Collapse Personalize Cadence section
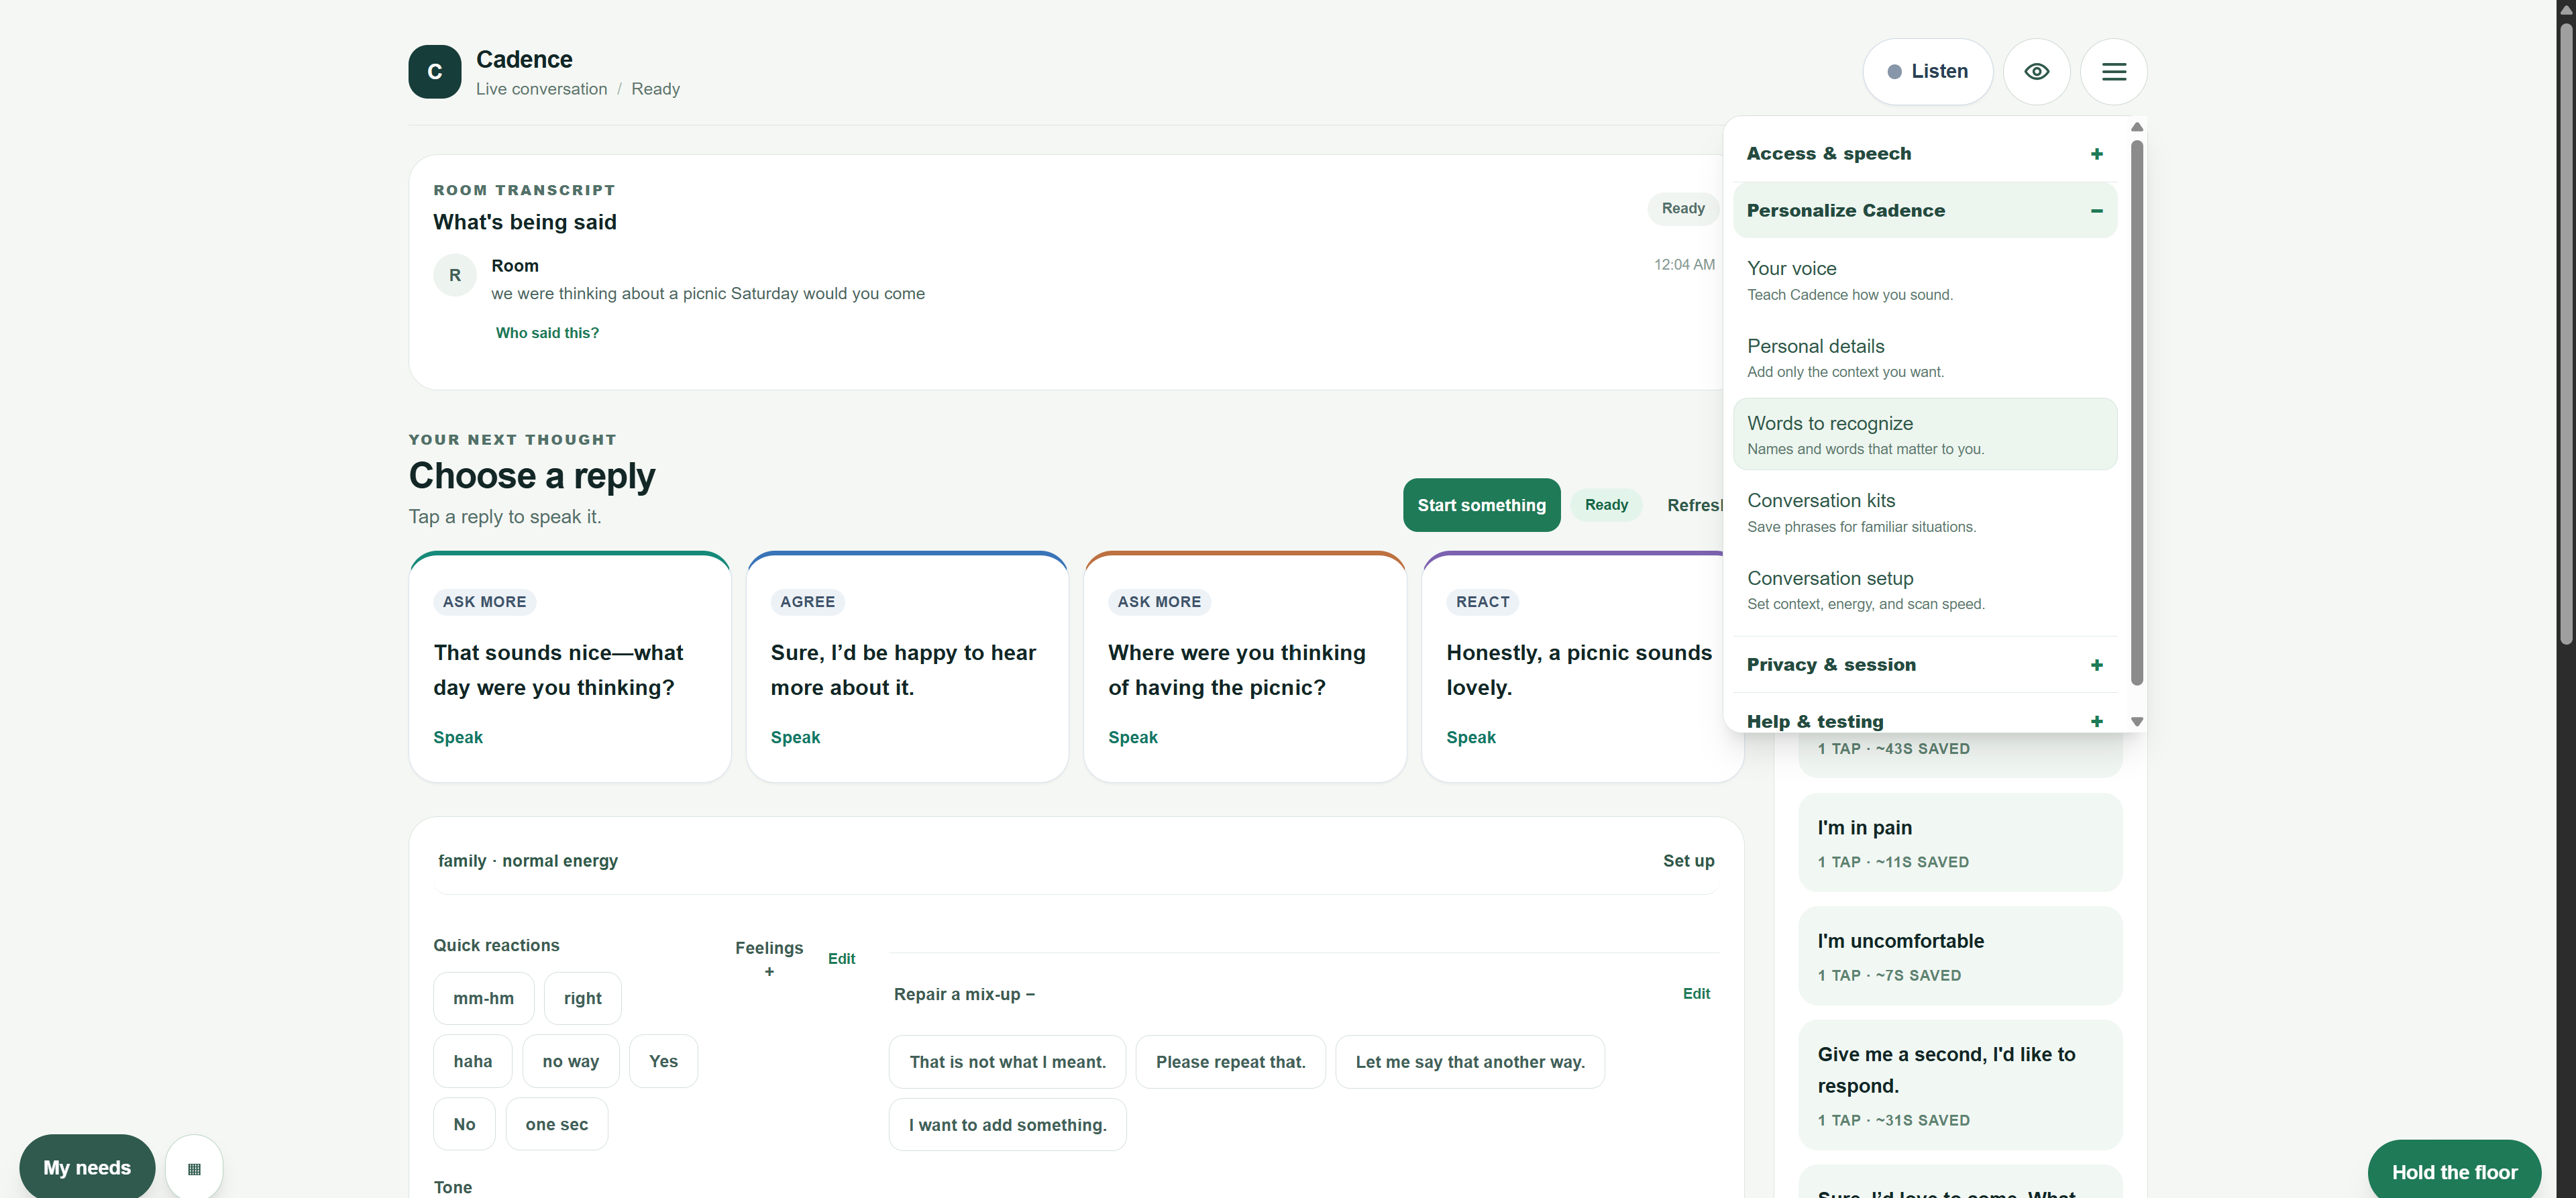This screenshot has width=2576, height=1198. tap(1925, 211)
